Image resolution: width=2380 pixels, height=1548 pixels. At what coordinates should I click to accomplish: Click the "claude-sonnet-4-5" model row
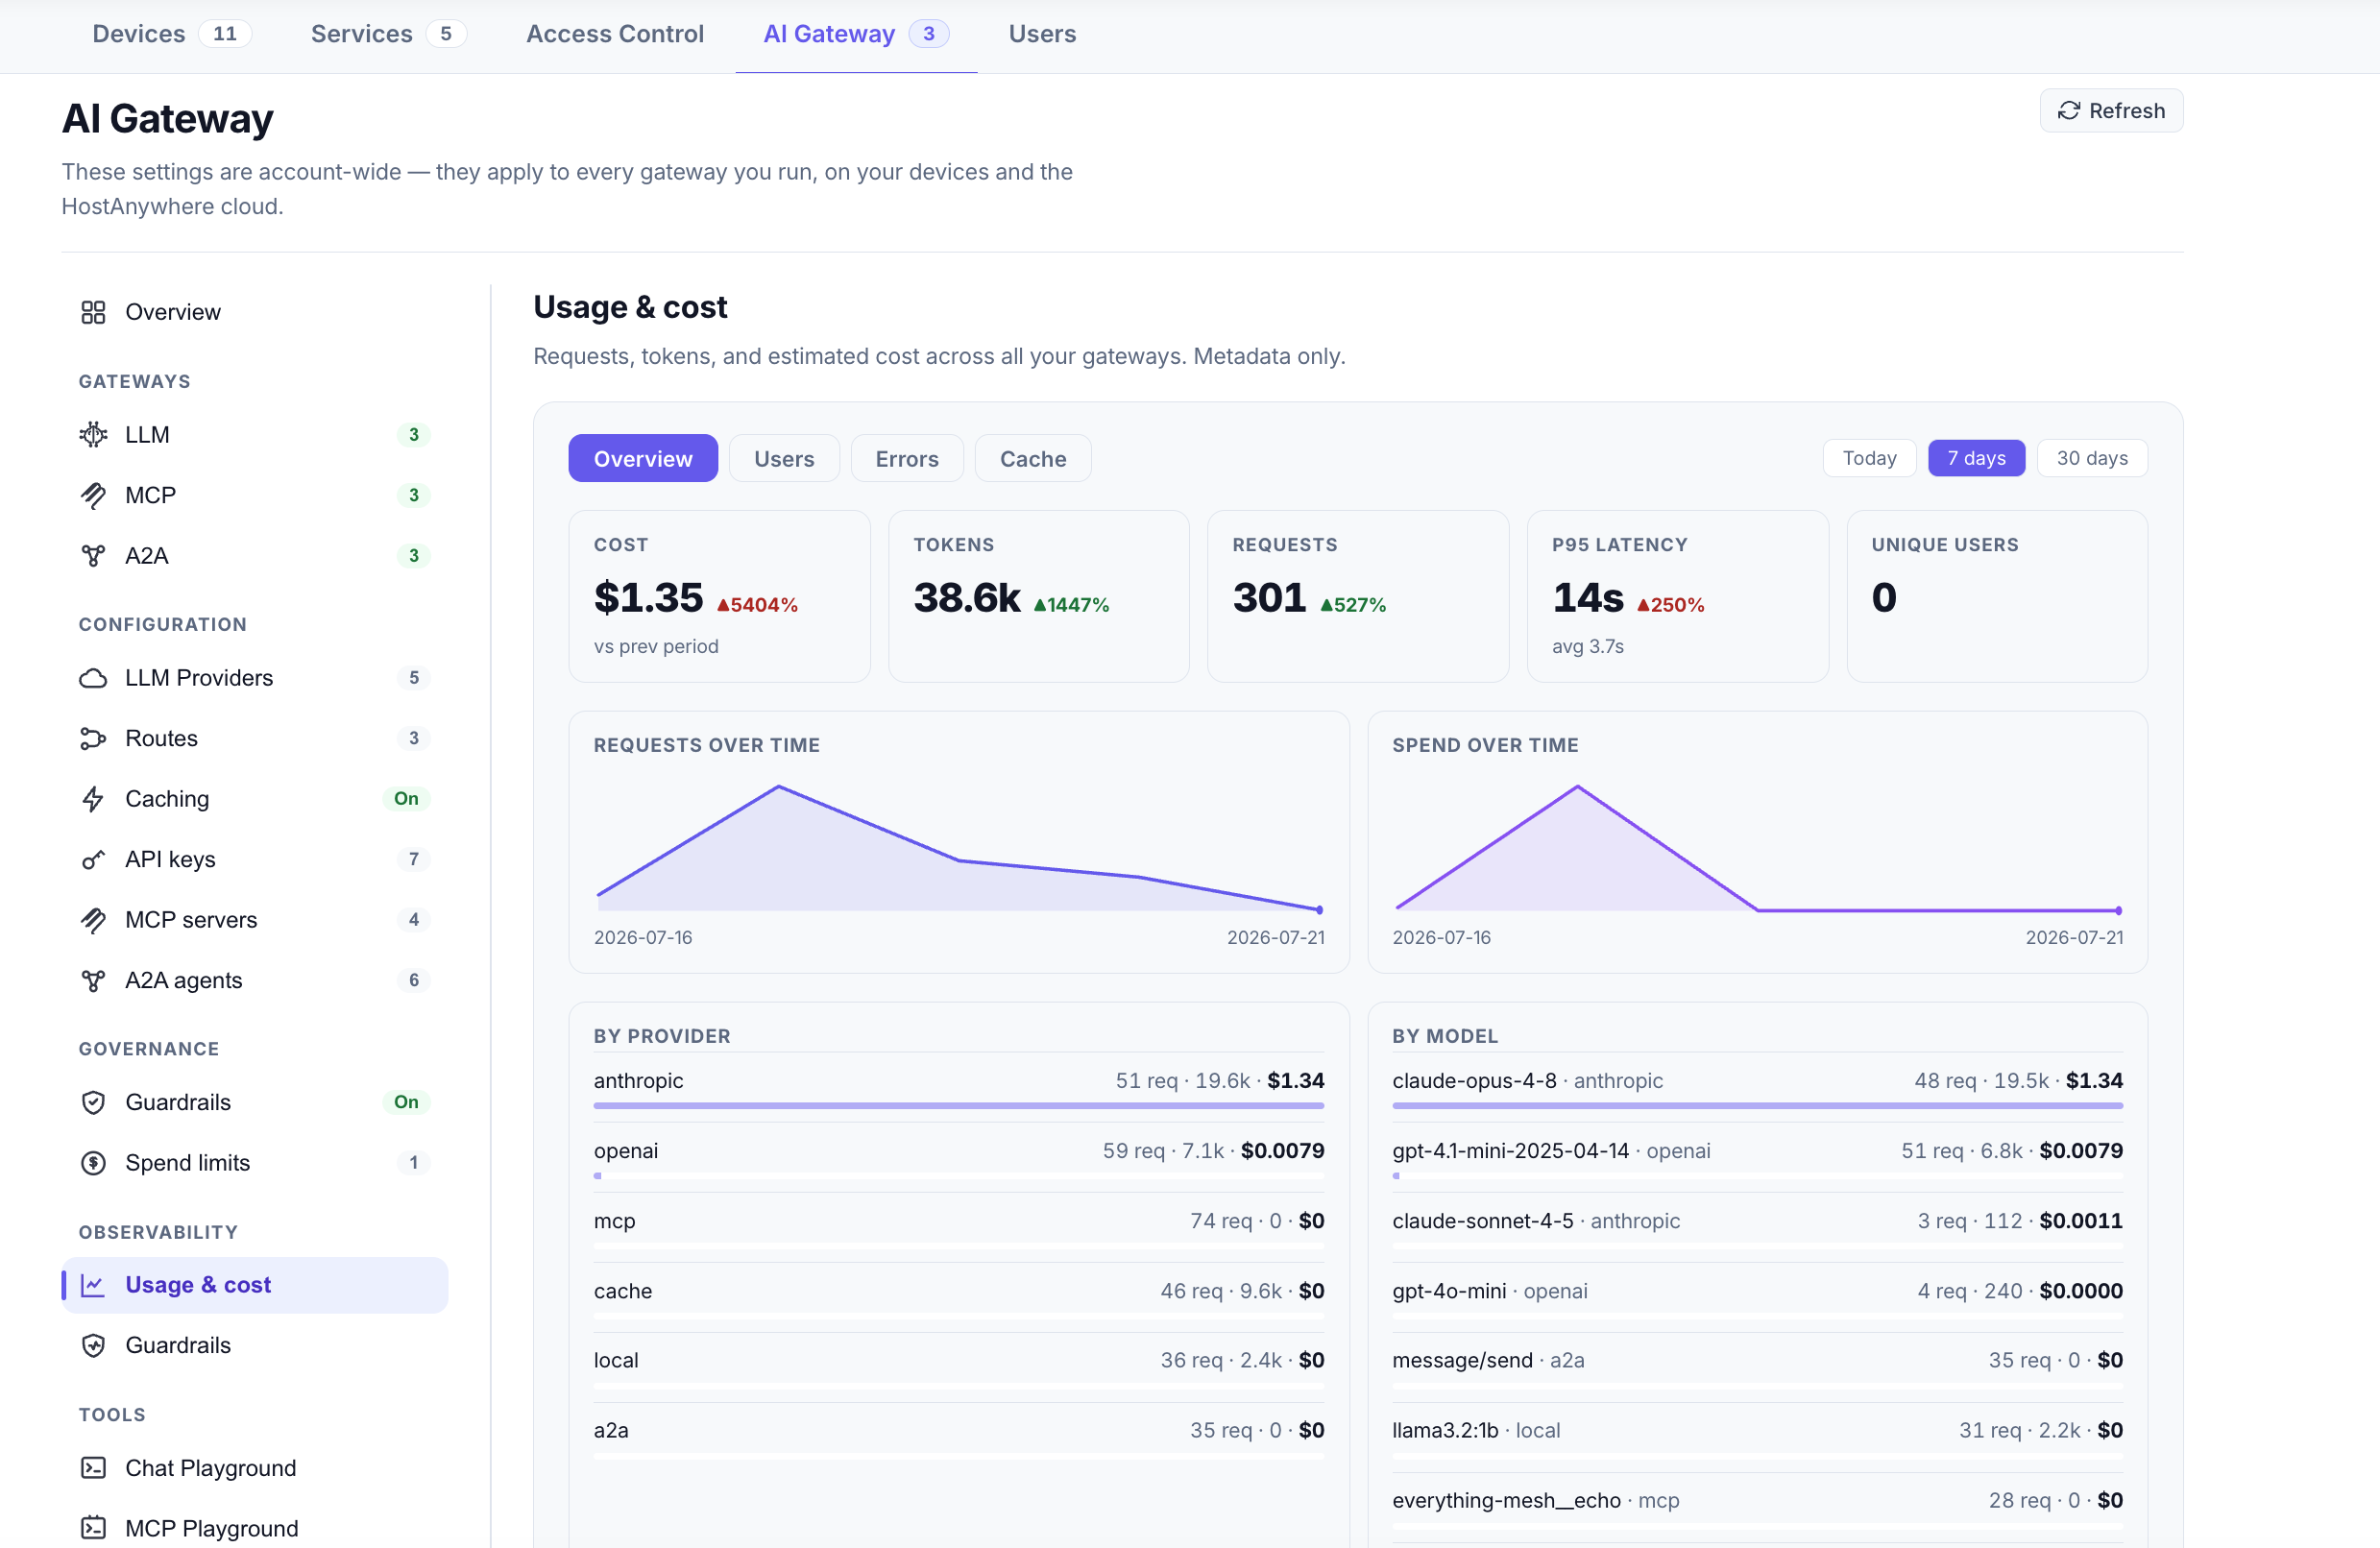[1757, 1227]
